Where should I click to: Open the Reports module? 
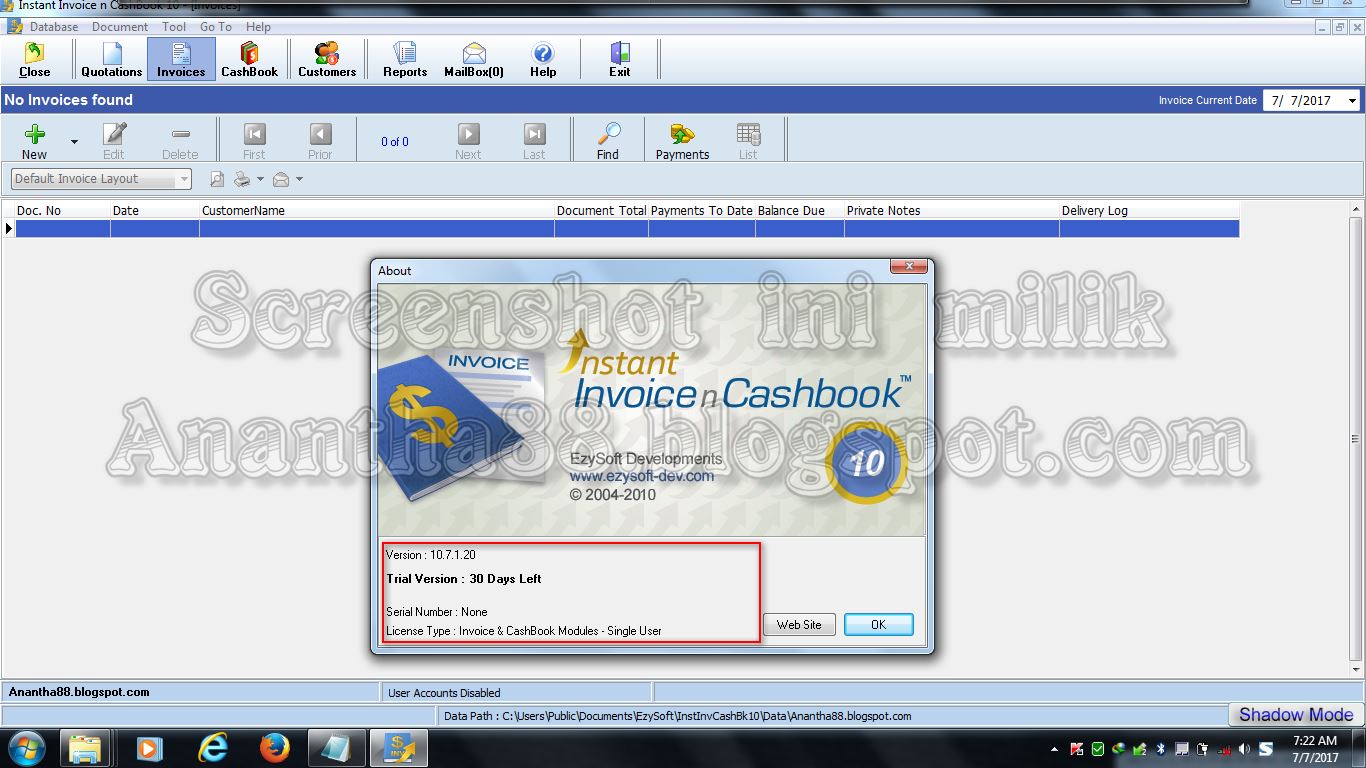point(405,59)
